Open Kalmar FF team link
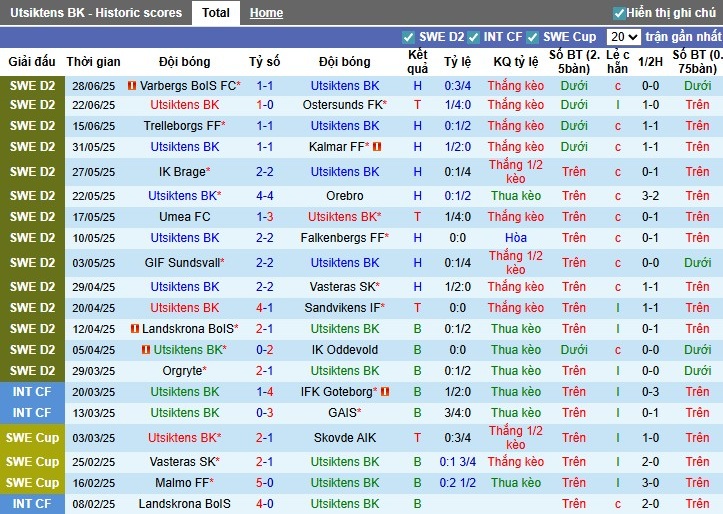 tap(337, 147)
